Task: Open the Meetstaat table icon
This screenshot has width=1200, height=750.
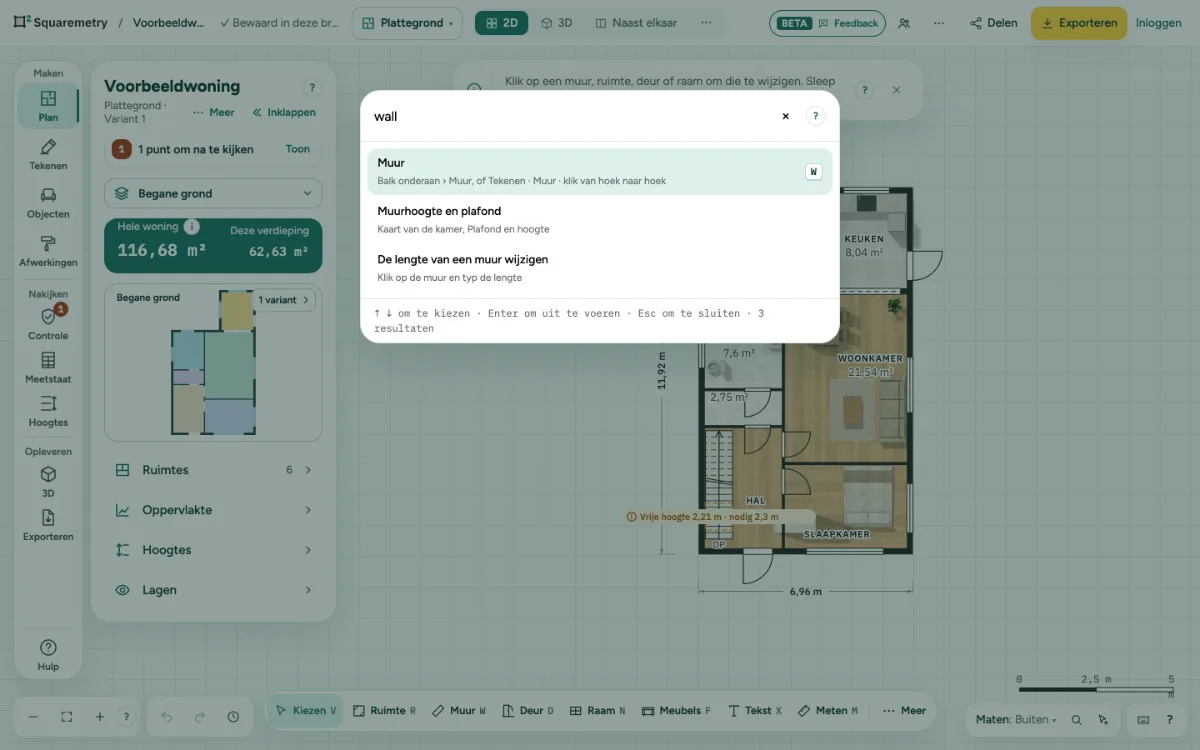Action: (48, 368)
